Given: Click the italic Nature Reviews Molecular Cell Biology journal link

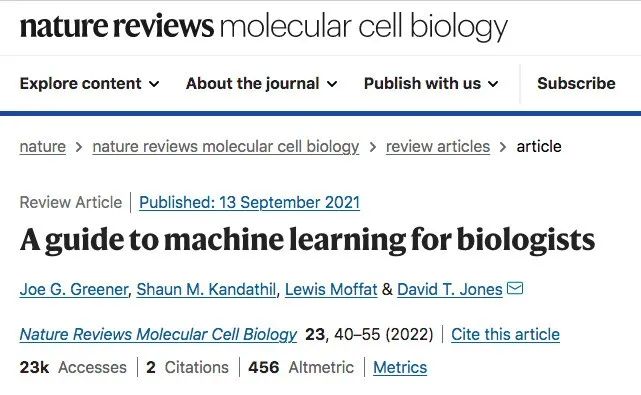Looking at the screenshot, I should click(x=158, y=334).
